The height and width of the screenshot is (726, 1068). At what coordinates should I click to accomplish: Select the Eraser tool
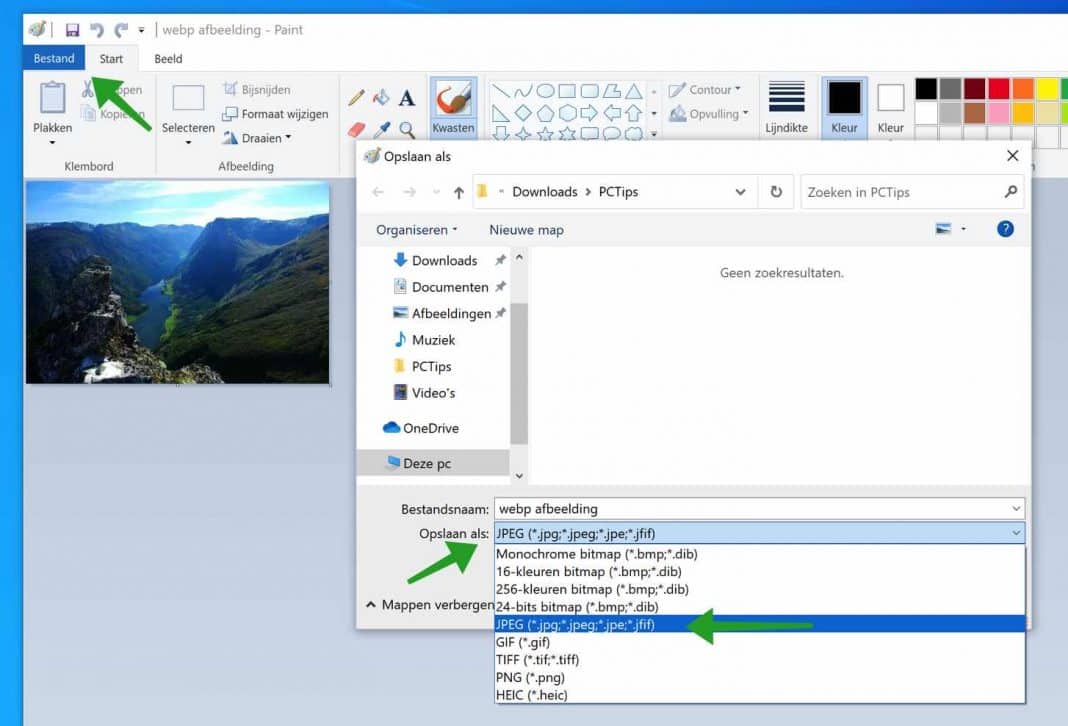(358, 128)
